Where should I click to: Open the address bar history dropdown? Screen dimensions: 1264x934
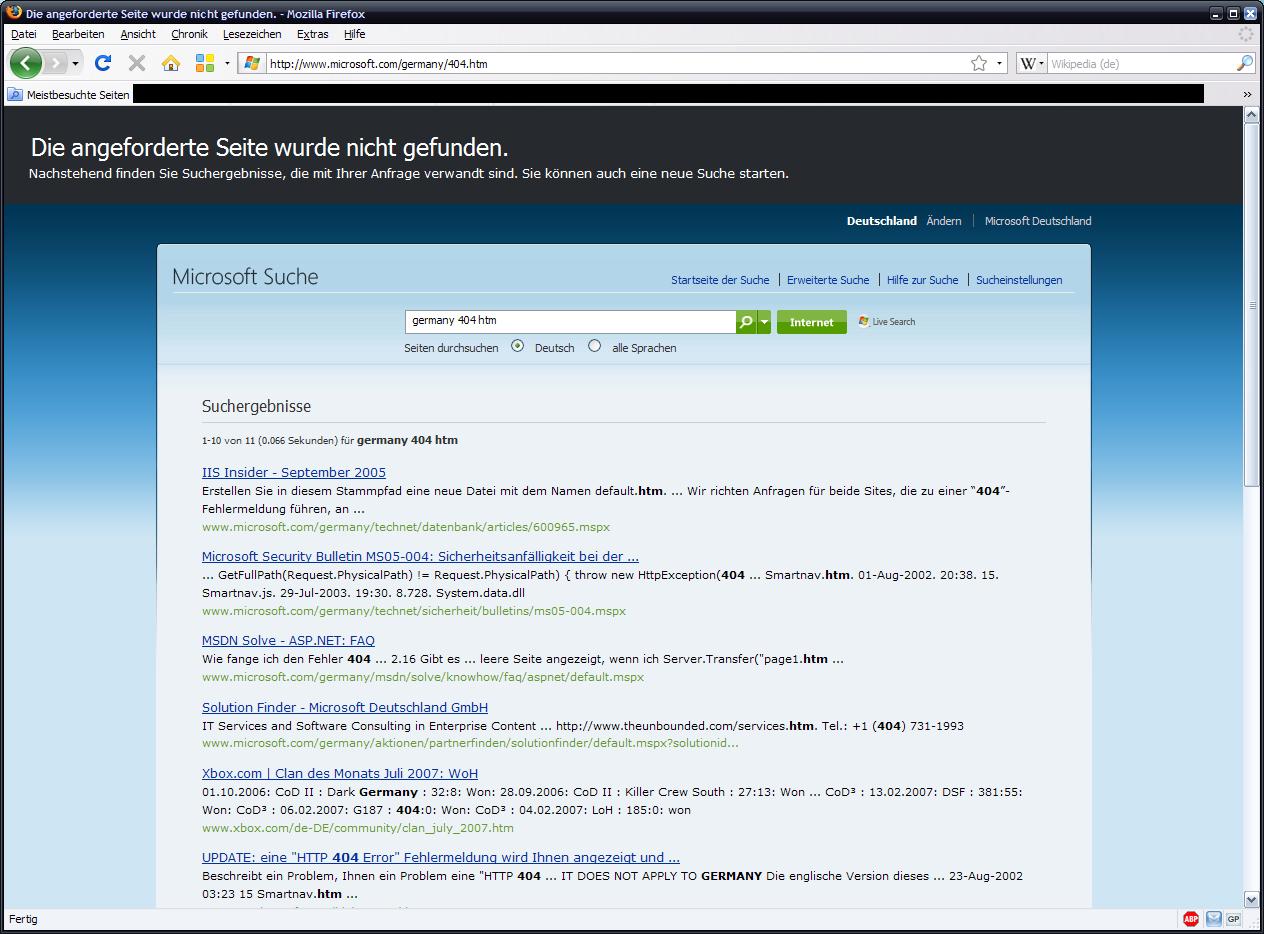999,63
